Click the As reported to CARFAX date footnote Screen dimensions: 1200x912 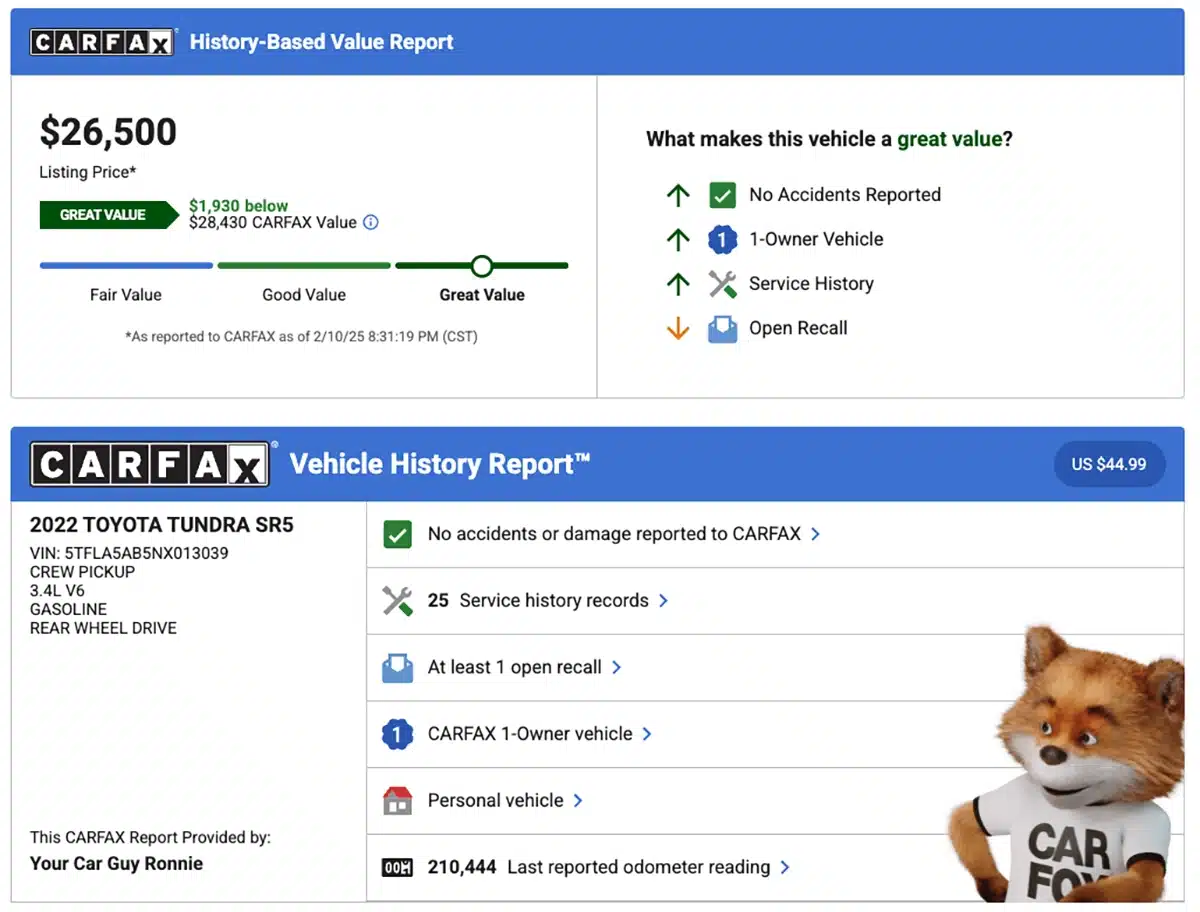(x=301, y=337)
